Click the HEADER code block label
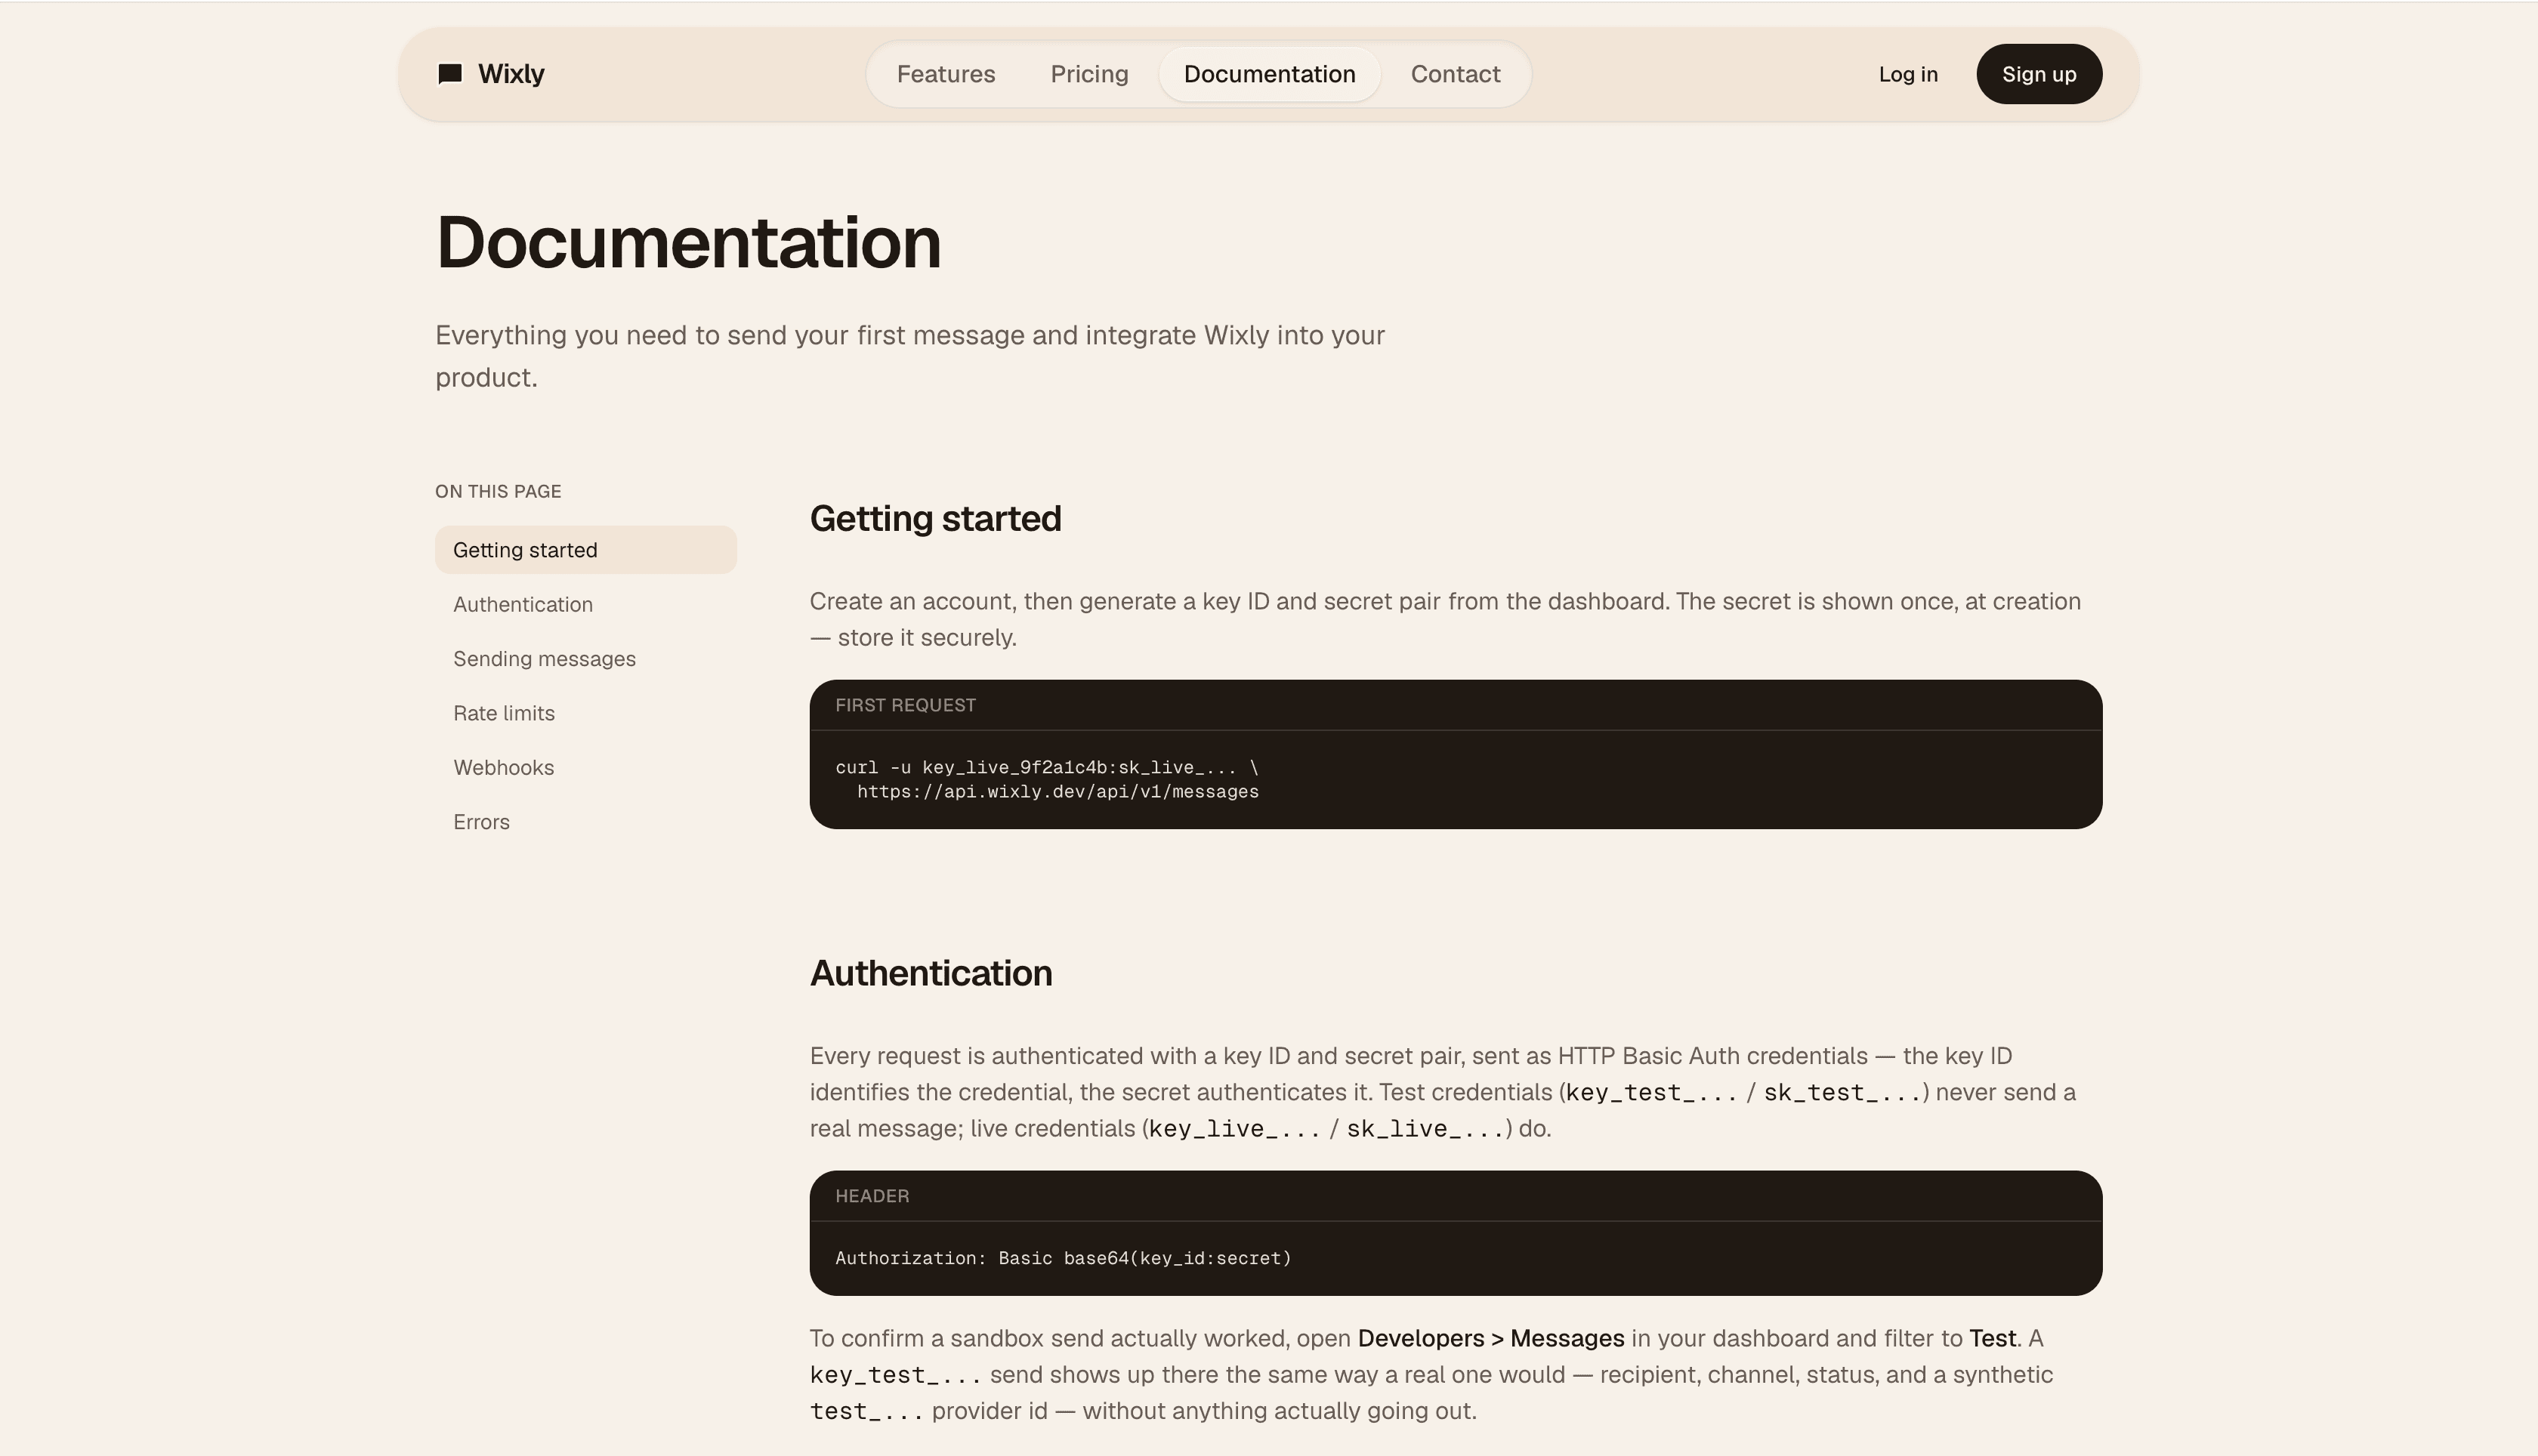The image size is (2538, 1456). [x=872, y=1196]
